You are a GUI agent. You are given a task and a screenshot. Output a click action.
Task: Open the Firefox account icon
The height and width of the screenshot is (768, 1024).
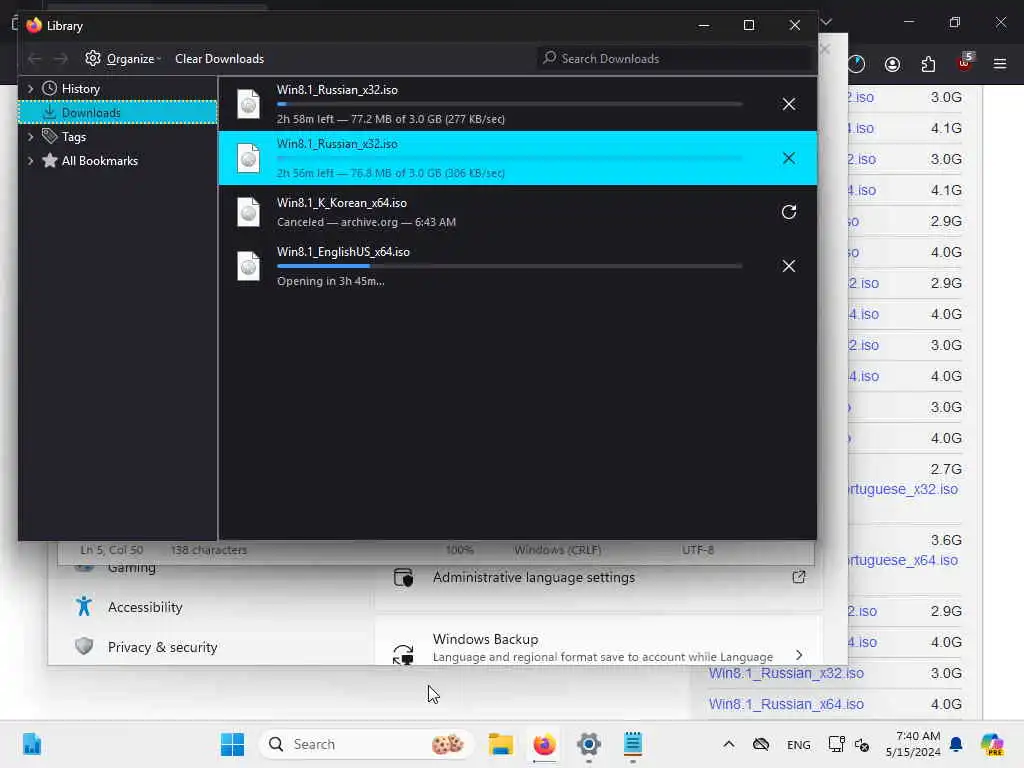tap(892, 64)
